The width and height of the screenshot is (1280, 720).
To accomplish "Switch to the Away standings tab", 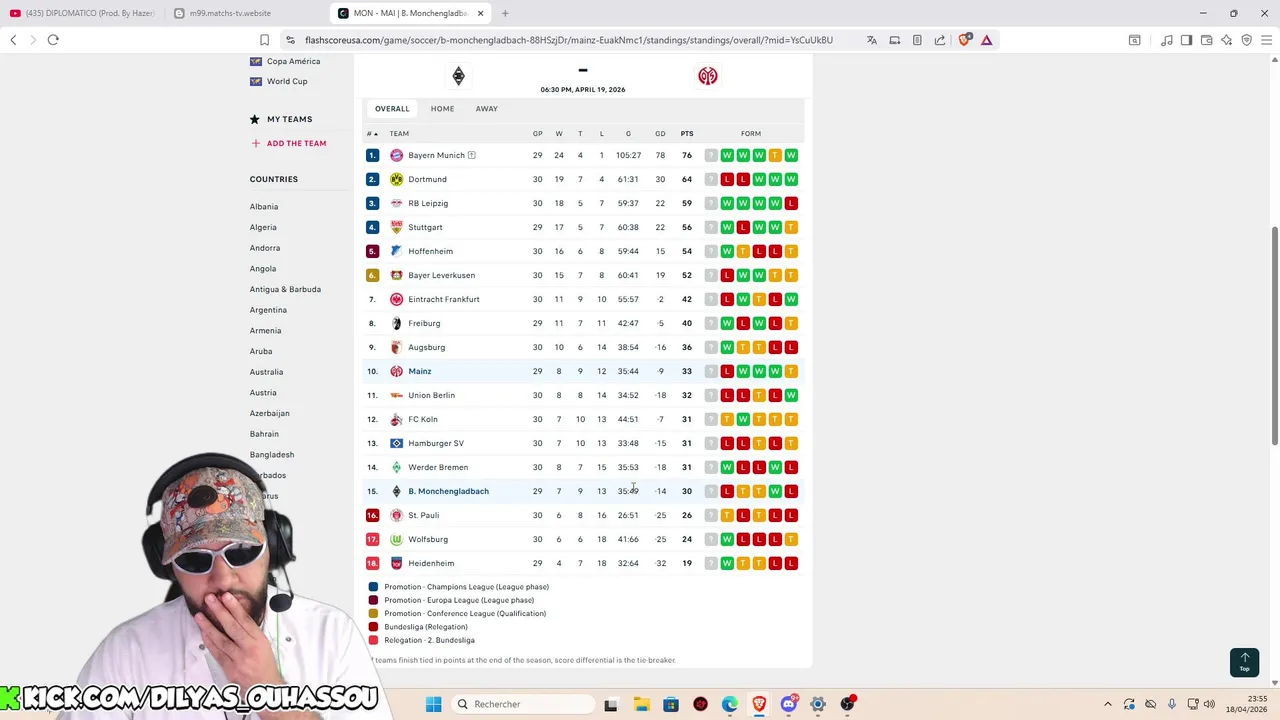I will [x=486, y=109].
